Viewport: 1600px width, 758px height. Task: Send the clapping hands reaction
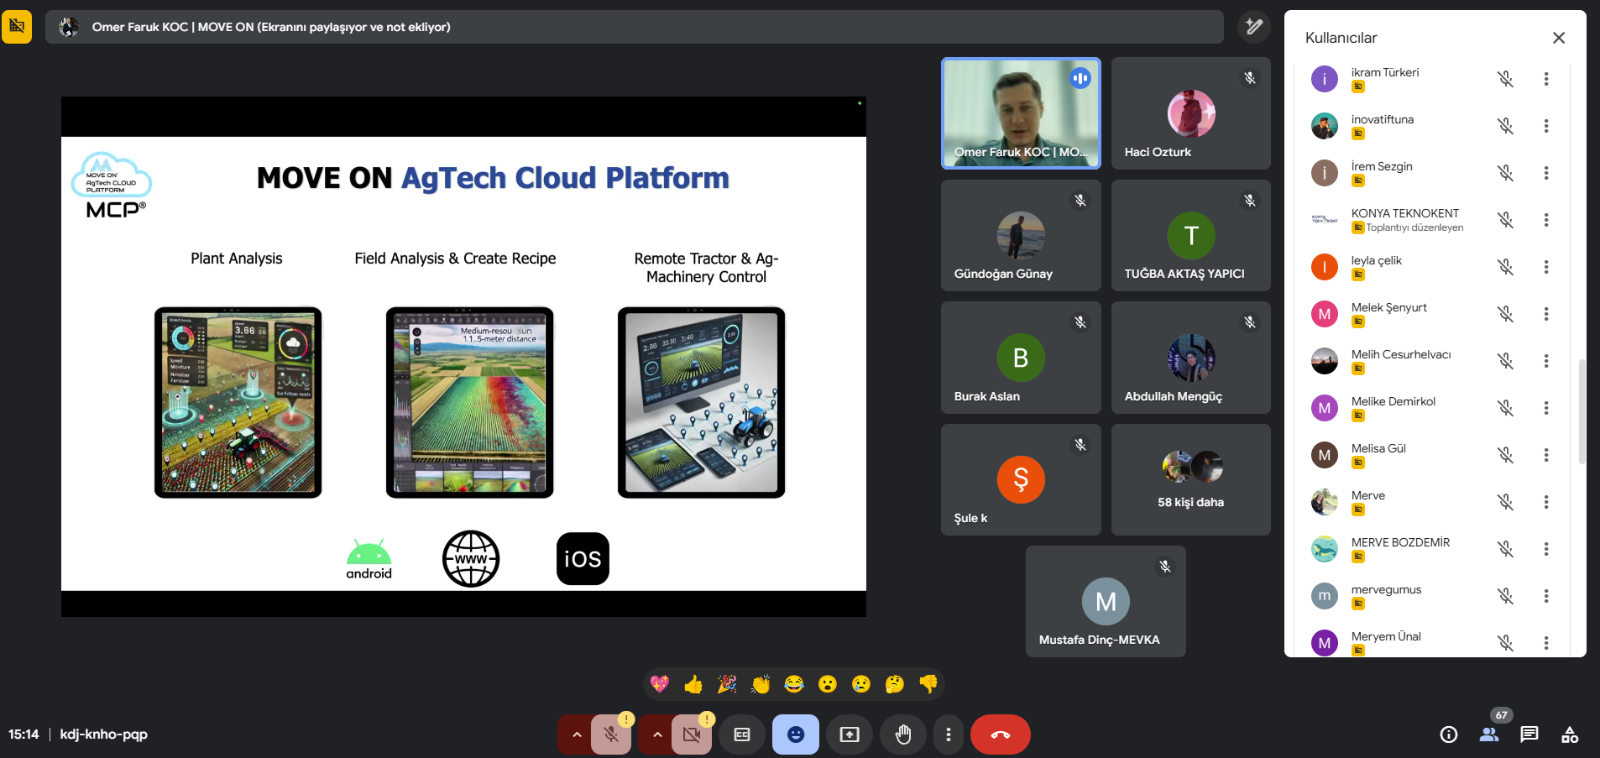pyautogui.click(x=761, y=684)
